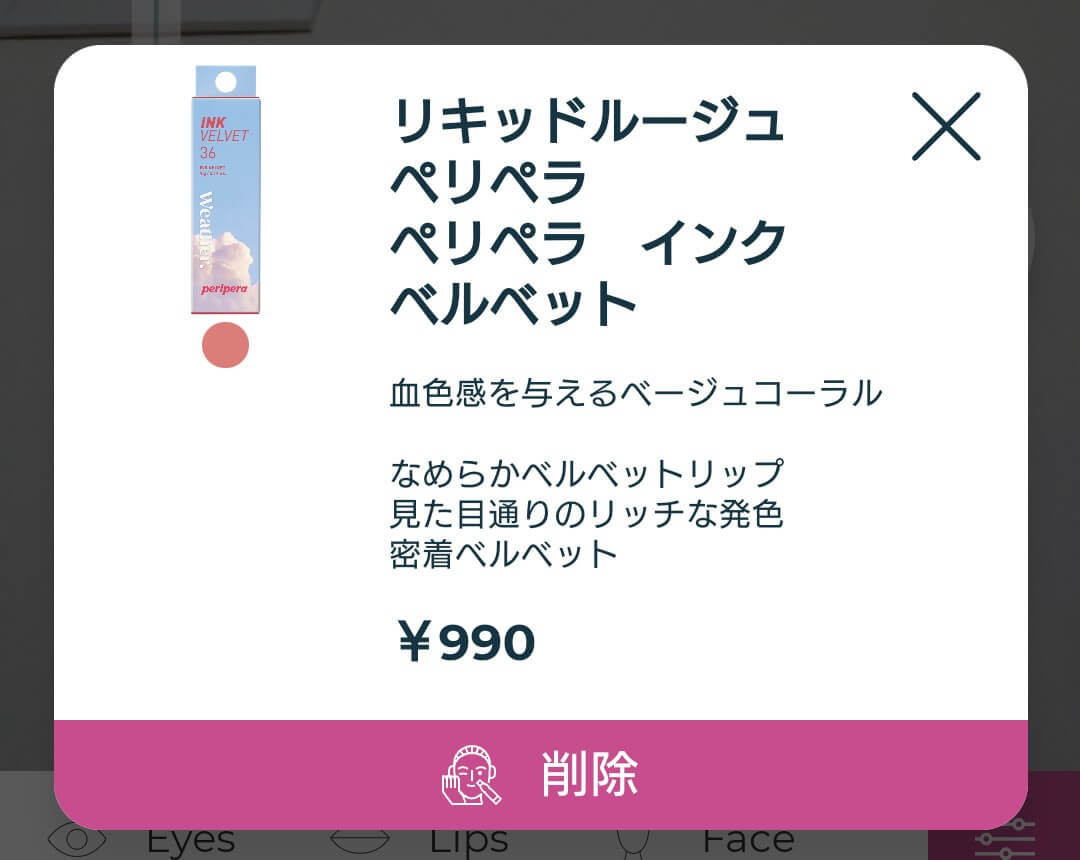Click the ¥990 price label
The image size is (1080, 860).
[x=466, y=641]
